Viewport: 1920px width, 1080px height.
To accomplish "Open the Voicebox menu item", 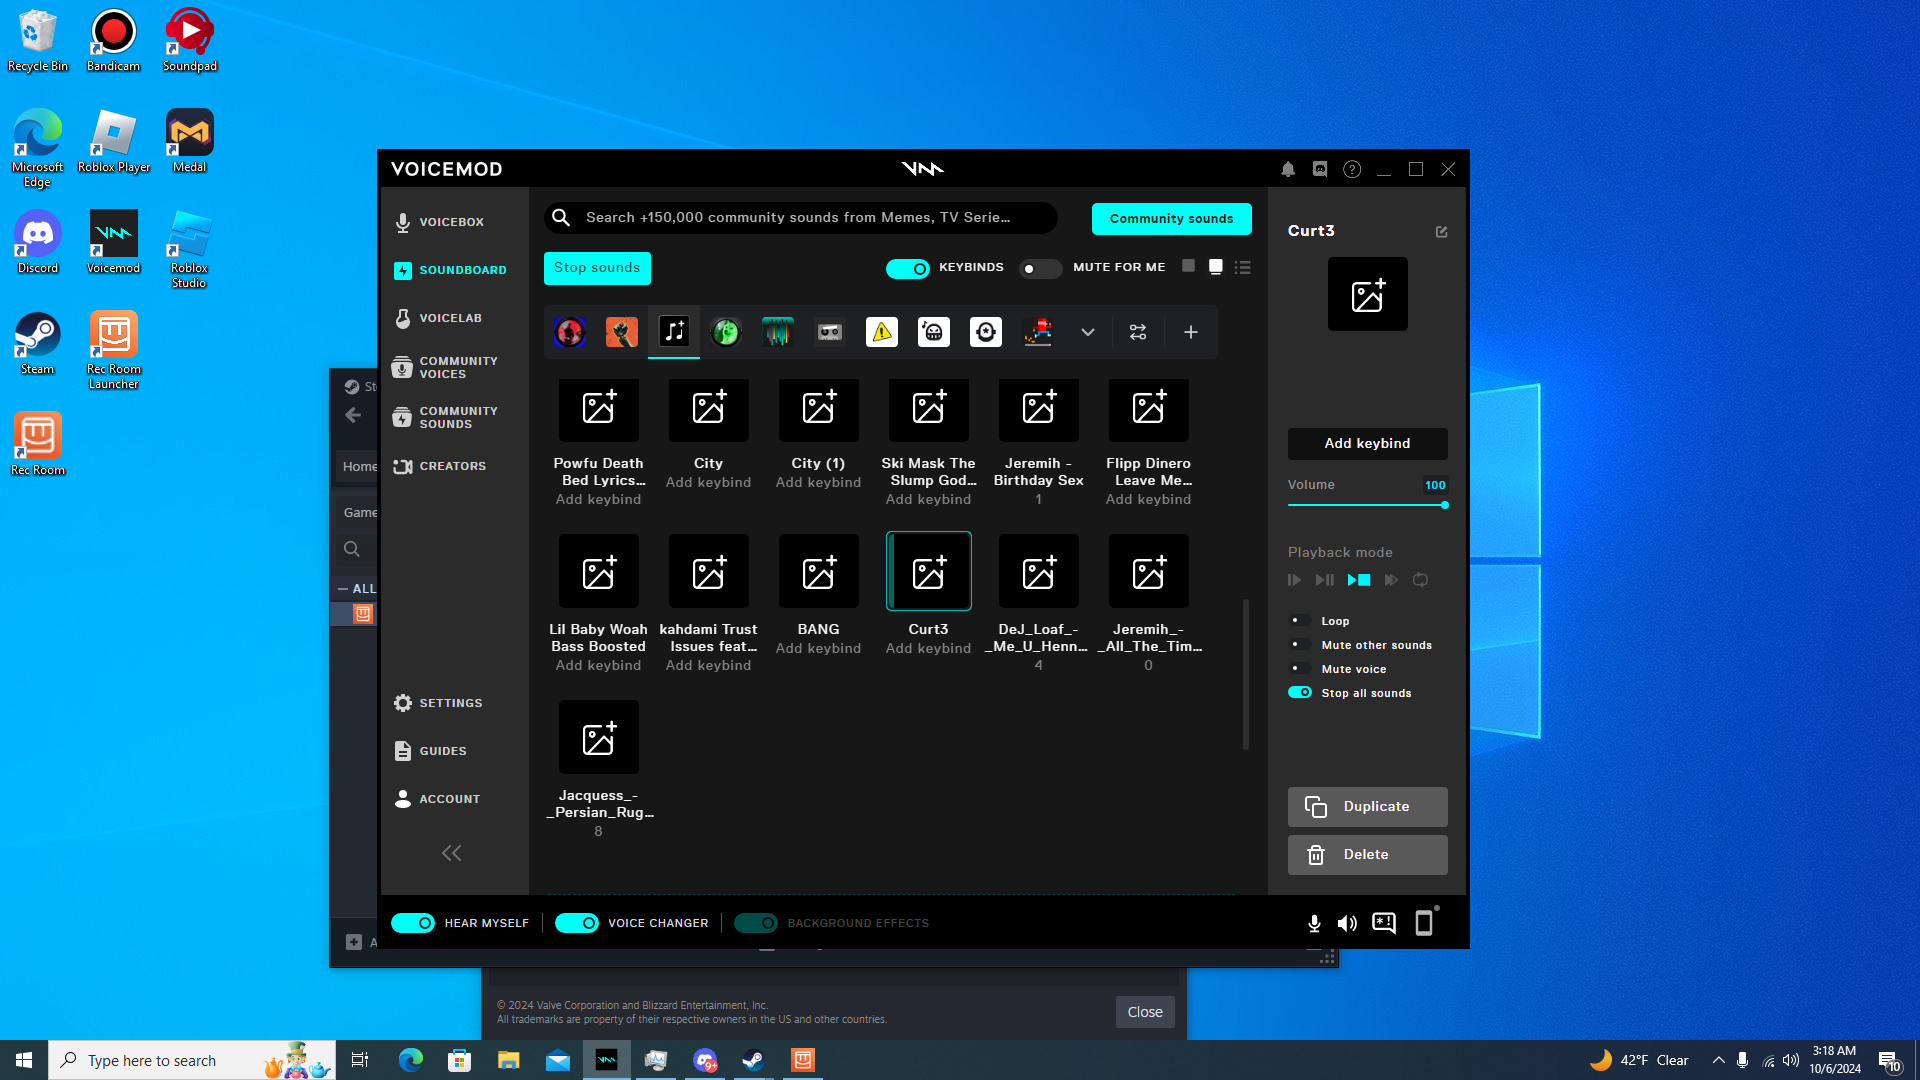I will pyautogui.click(x=451, y=222).
